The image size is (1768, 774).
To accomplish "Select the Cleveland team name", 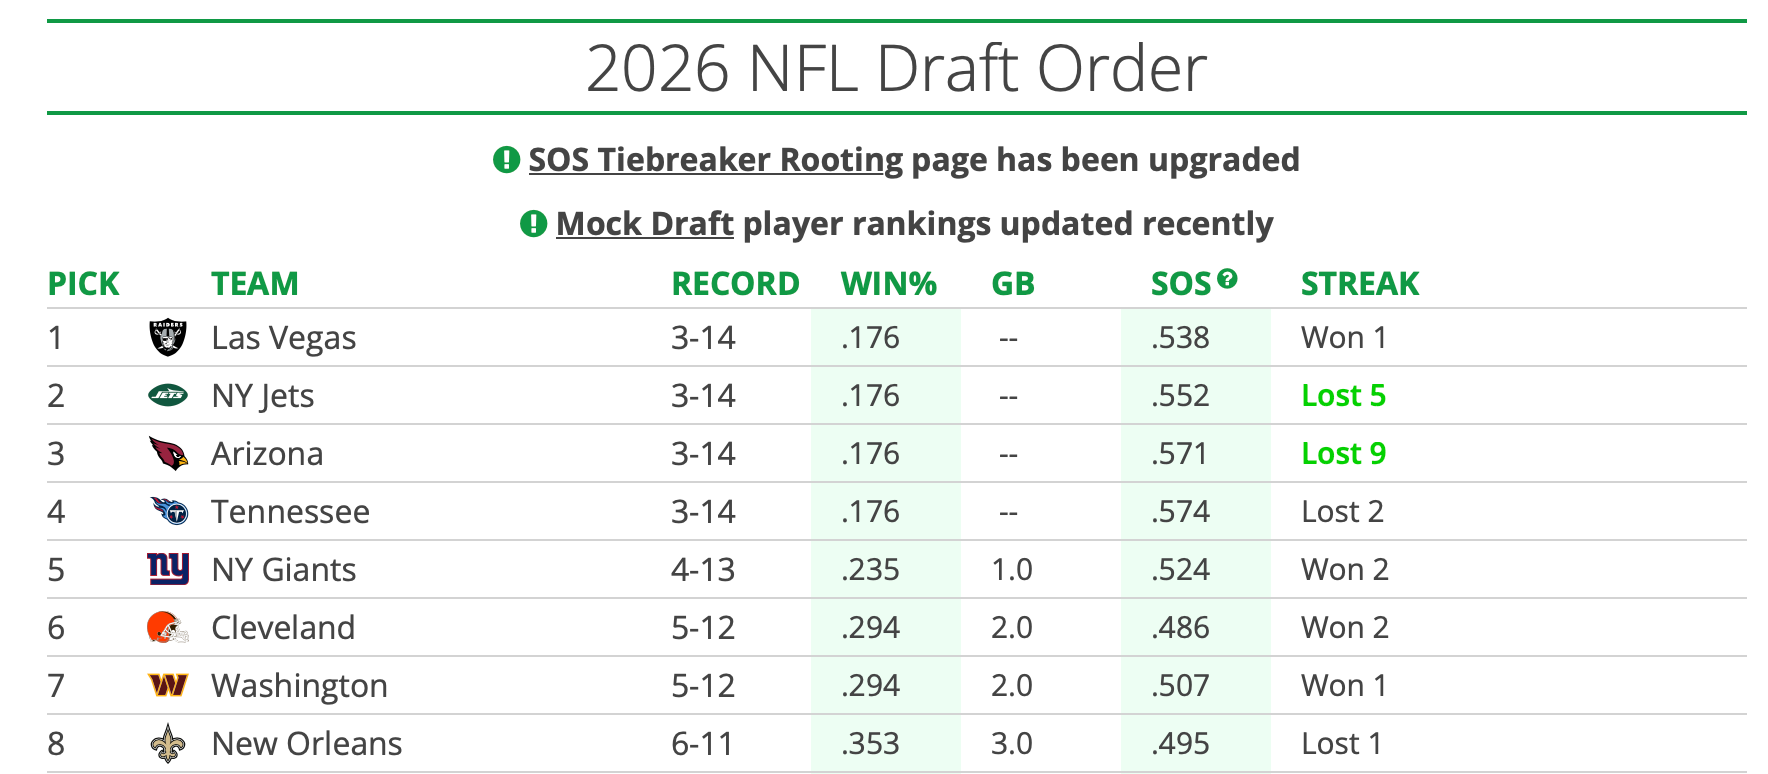I will click(283, 628).
